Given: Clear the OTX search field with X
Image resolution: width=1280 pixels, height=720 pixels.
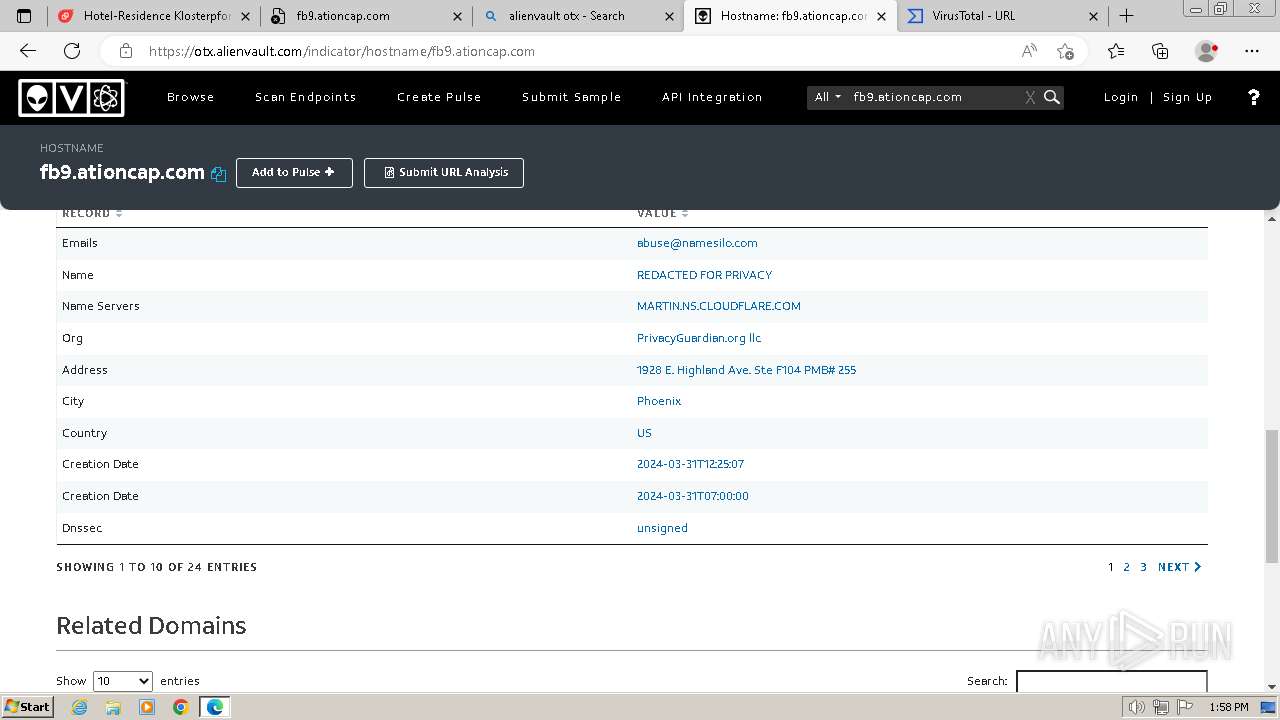Looking at the screenshot, I should click(1030, 97).
